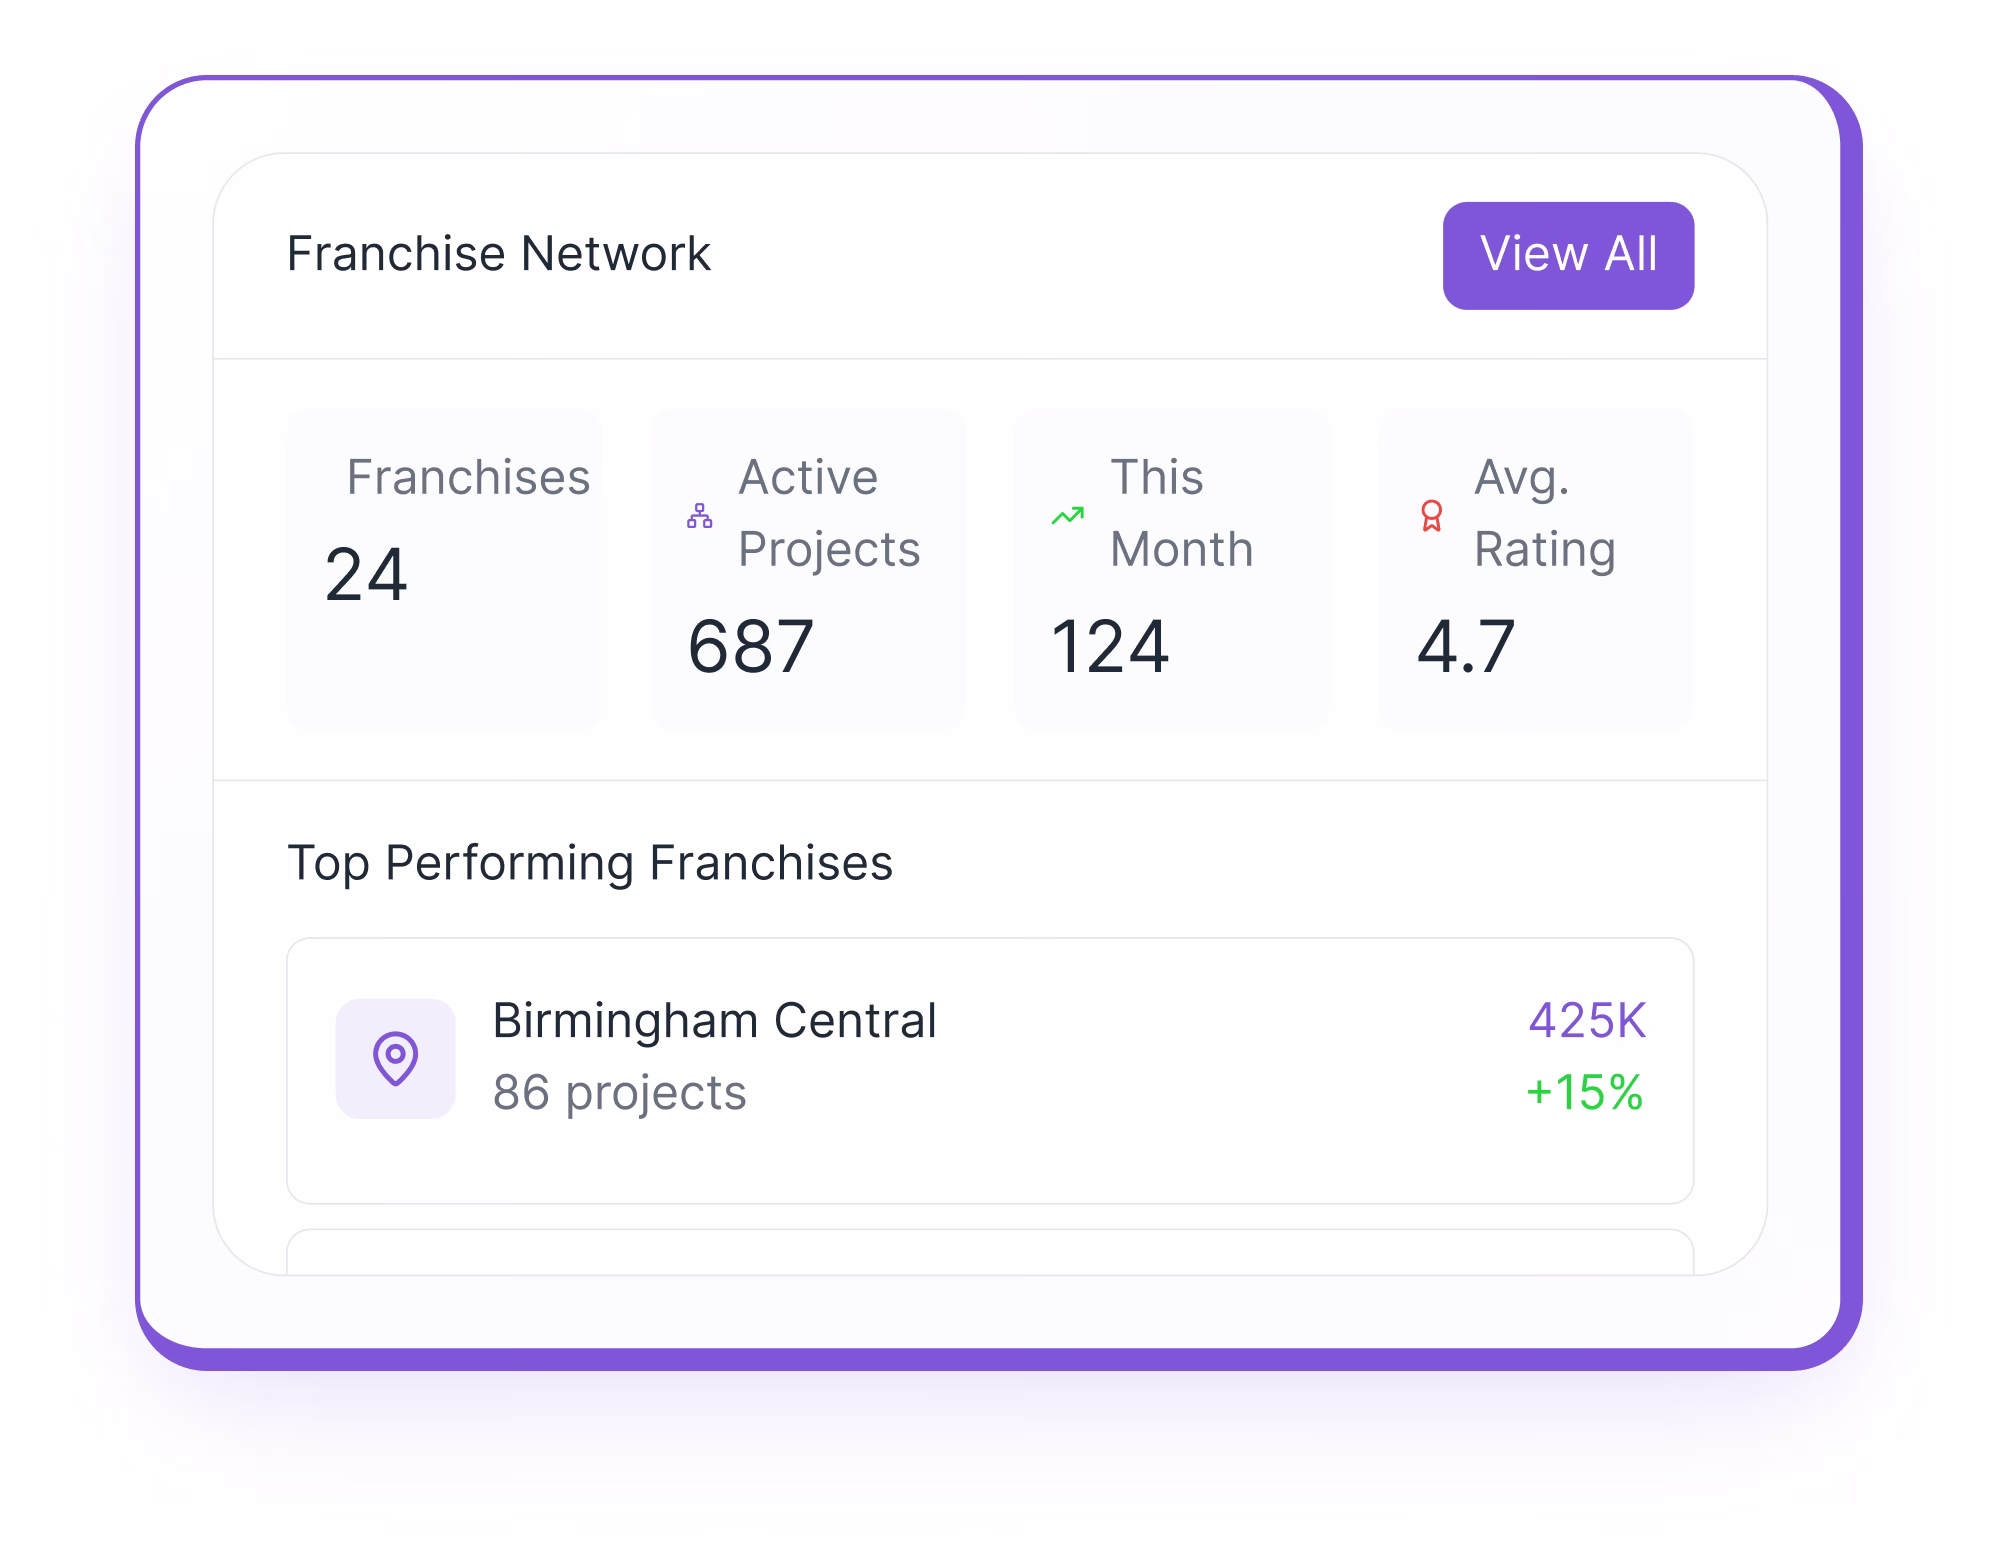This screenshot has height=1566, width=1998.
Task: Select the Top Performing Franchises header
Action: coord(590,861)
